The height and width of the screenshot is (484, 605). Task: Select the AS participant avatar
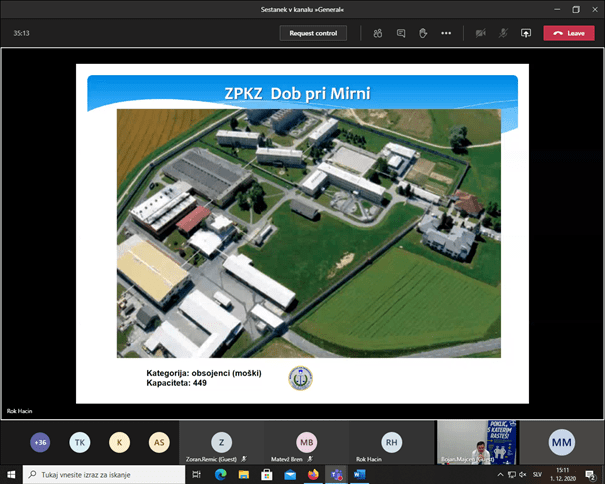159,442
